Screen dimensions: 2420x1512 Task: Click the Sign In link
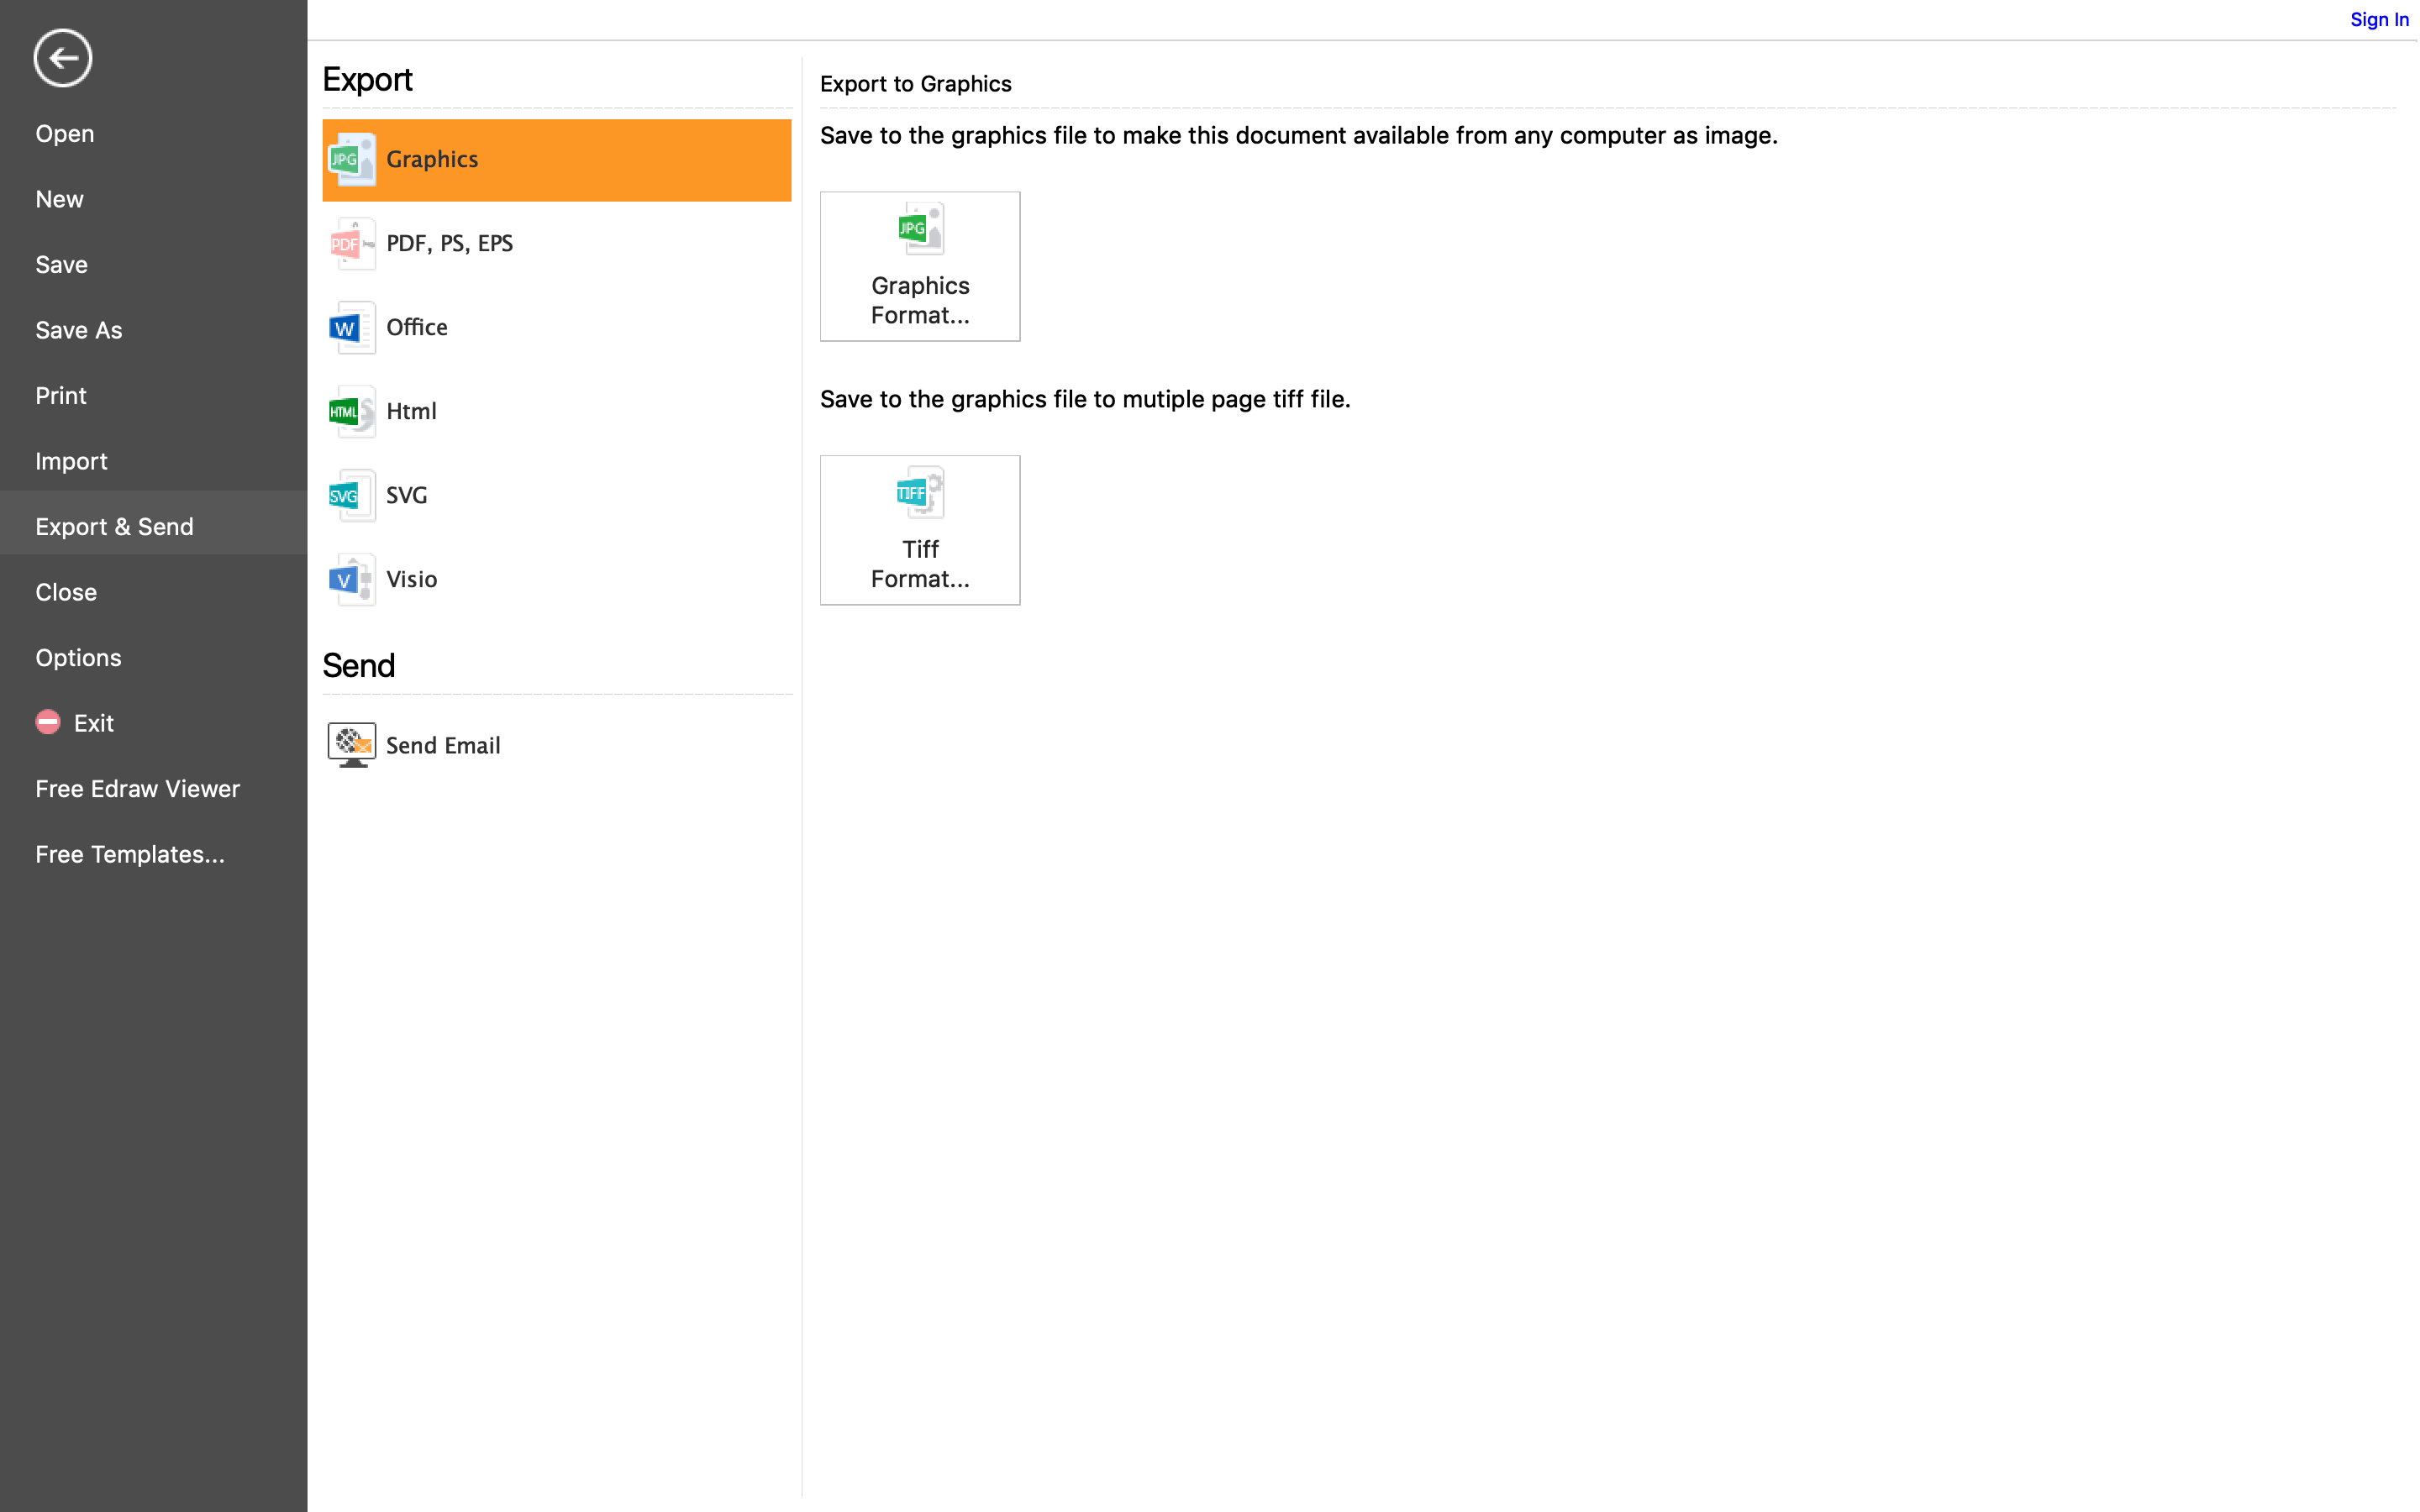[x=2380, y=20]
